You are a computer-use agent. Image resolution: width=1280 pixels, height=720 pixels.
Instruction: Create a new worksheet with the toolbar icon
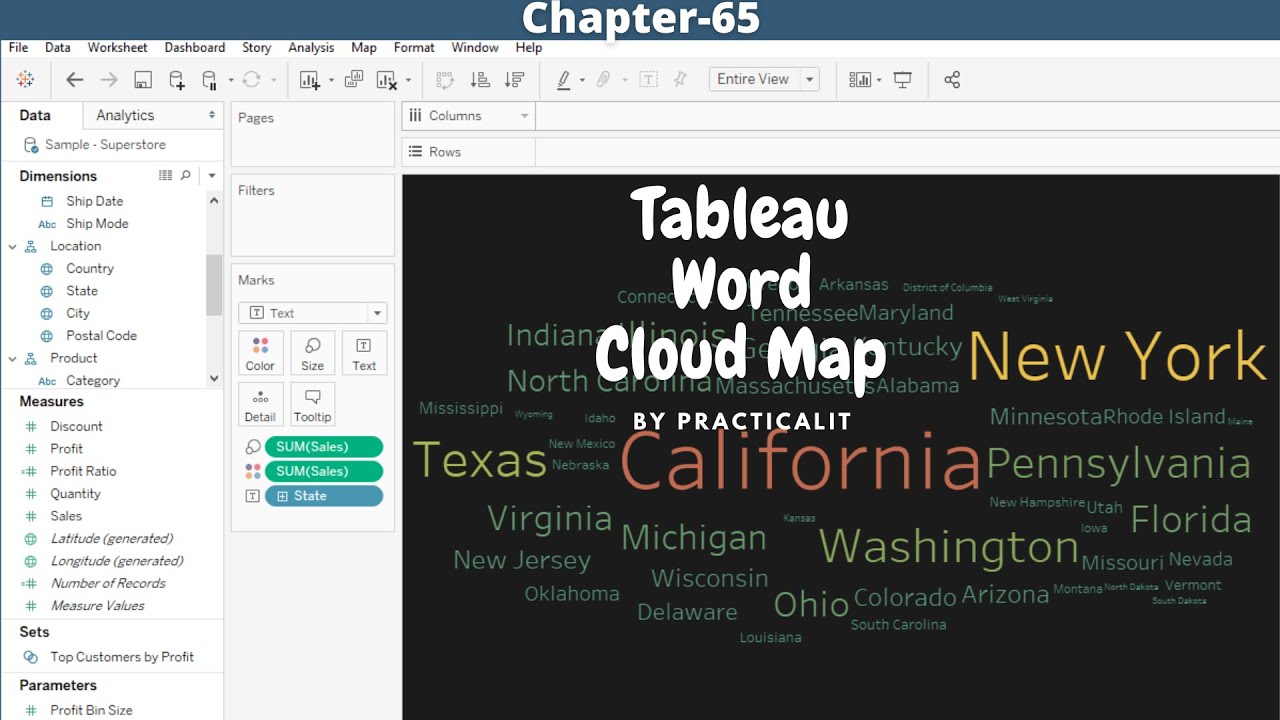[x=309, y=80]
